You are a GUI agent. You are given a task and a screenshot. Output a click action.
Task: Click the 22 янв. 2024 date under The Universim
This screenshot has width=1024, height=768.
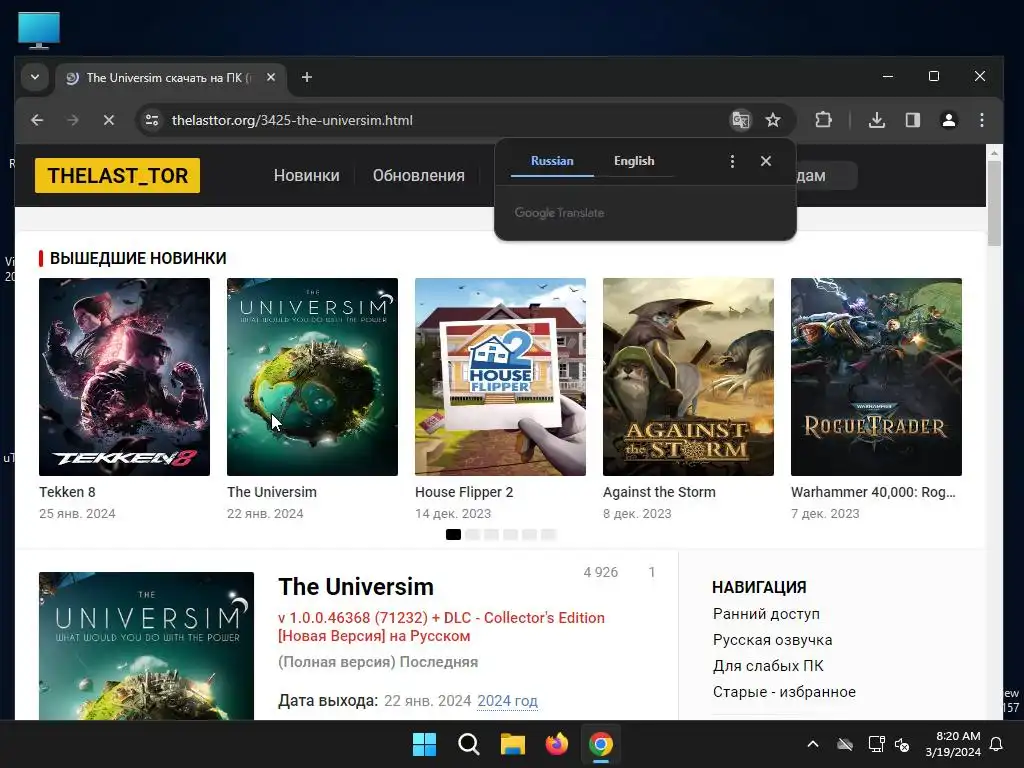[265, 514]
